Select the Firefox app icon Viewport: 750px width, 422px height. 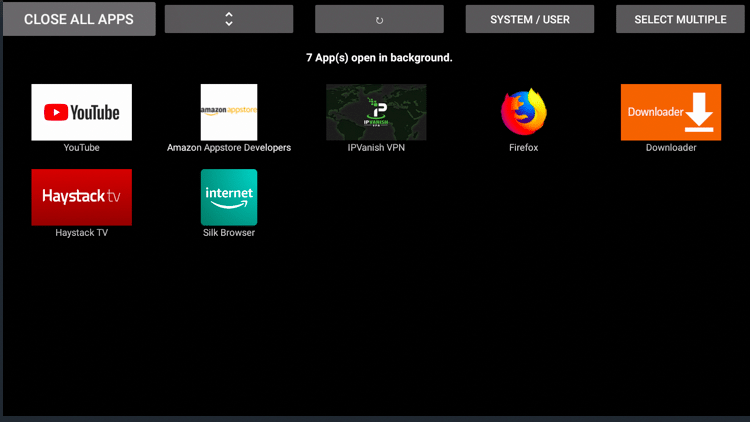523,112
